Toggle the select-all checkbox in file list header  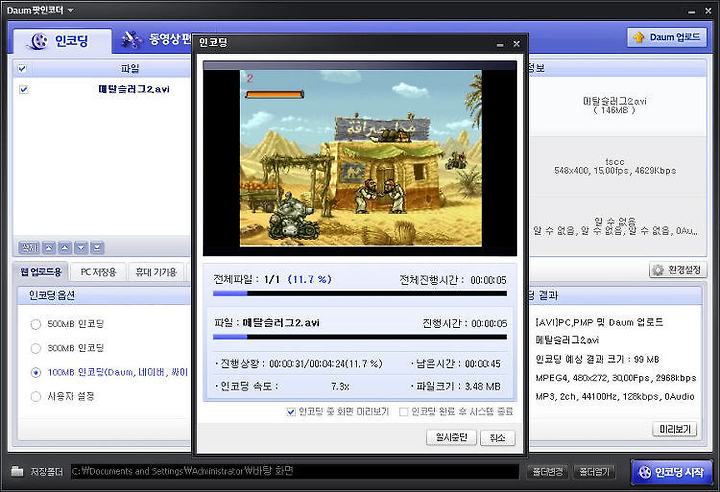coord(22,68)
